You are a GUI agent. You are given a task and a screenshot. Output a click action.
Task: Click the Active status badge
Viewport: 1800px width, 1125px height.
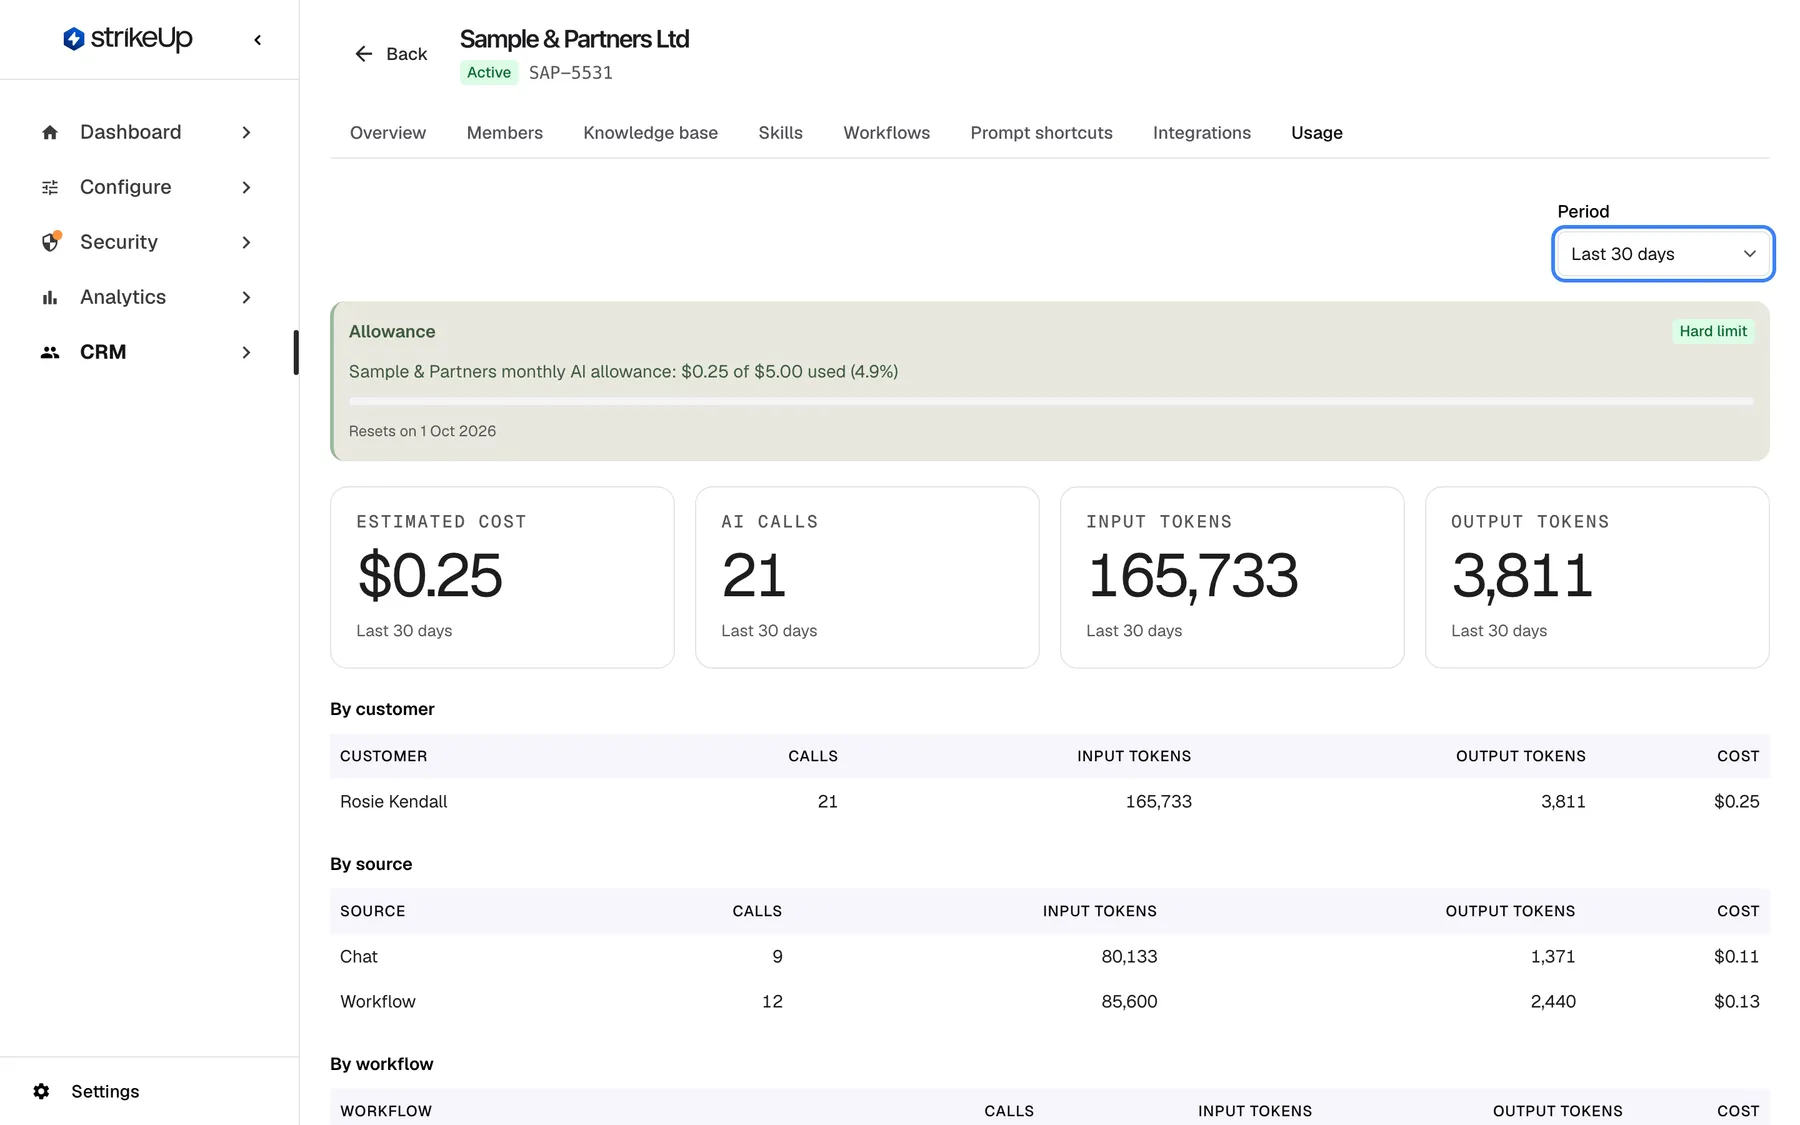click(x=489, y=72)
